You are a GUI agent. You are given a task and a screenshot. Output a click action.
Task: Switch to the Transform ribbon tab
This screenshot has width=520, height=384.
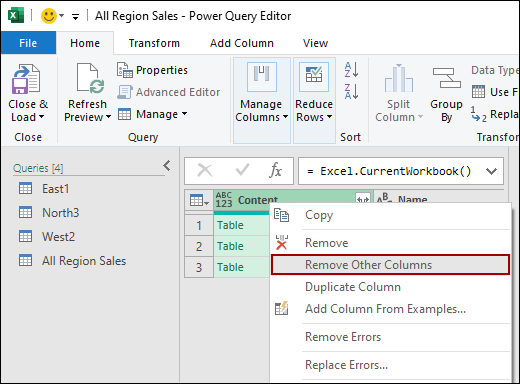point(154,43)
